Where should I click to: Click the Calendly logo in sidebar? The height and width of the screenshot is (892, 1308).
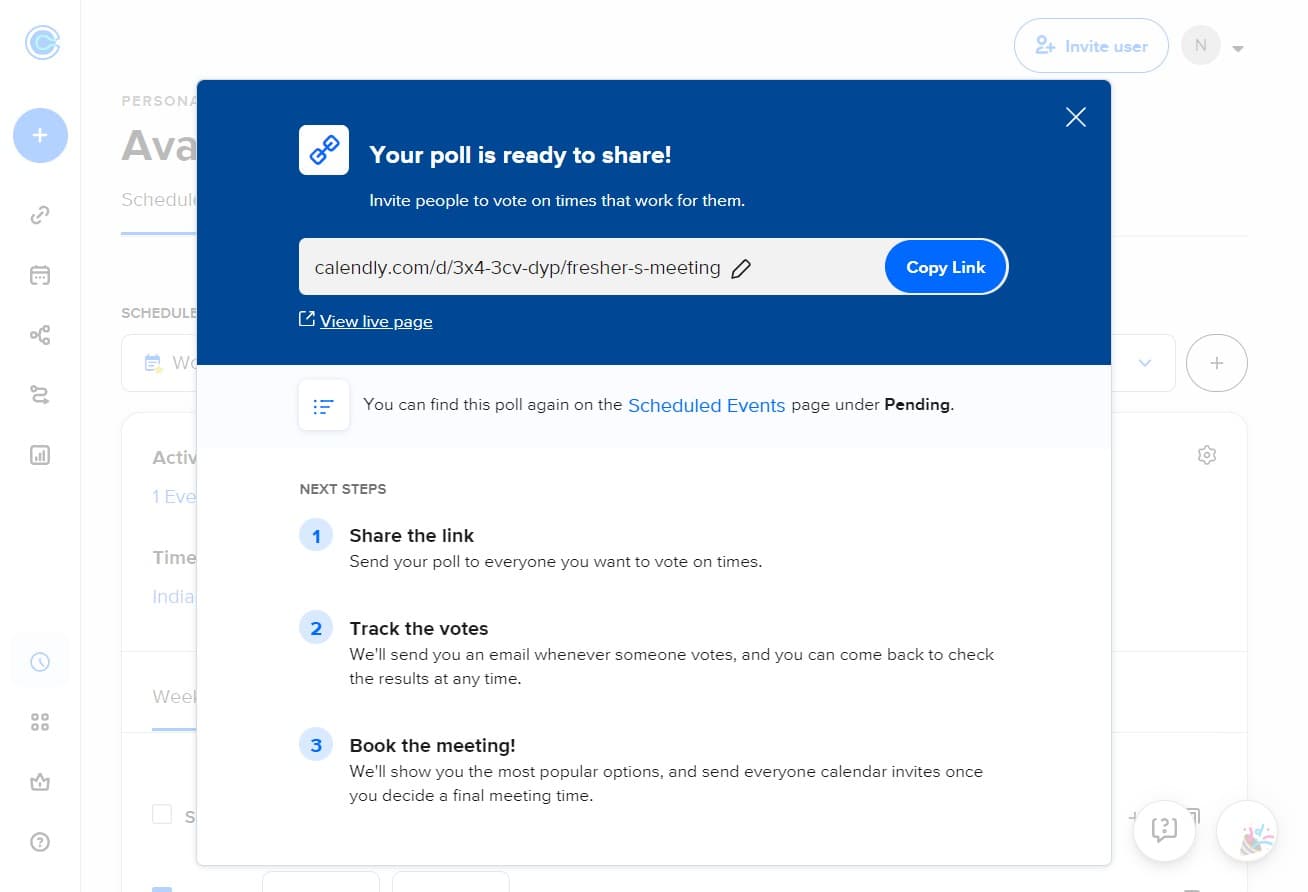(41, 43)
